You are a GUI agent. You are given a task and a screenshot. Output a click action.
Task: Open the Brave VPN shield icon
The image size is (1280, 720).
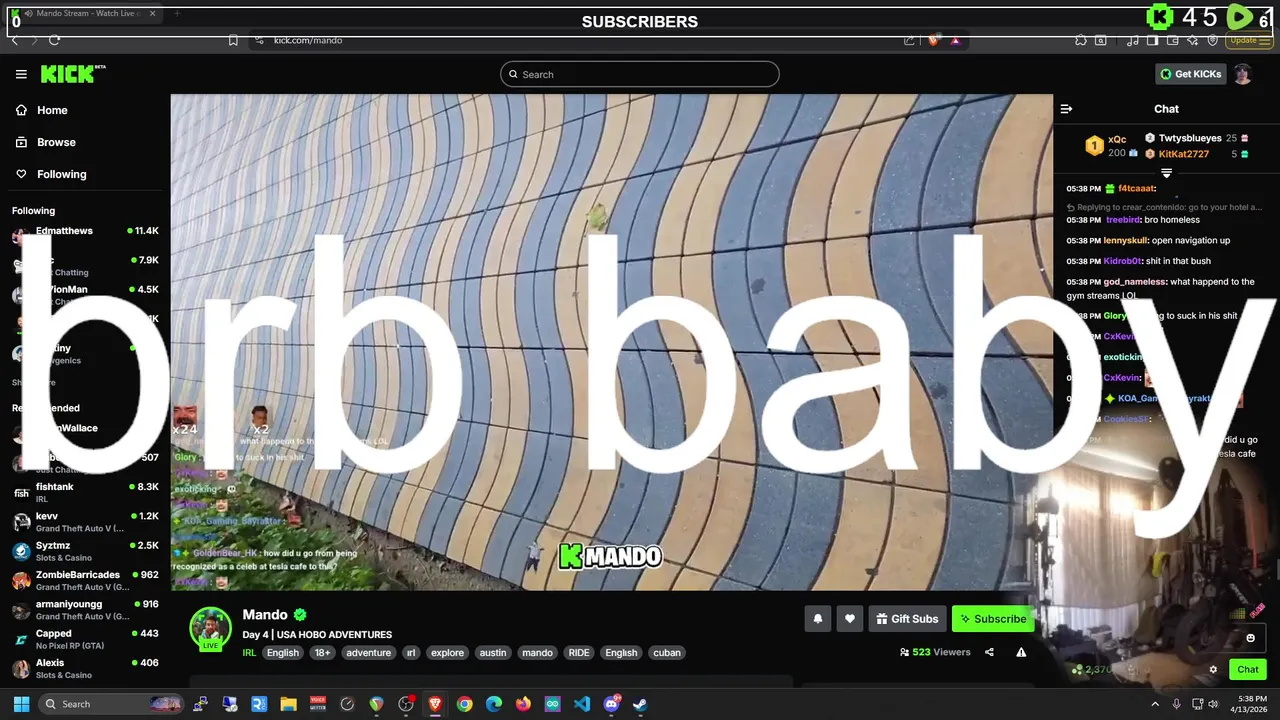click(1212, 40)
